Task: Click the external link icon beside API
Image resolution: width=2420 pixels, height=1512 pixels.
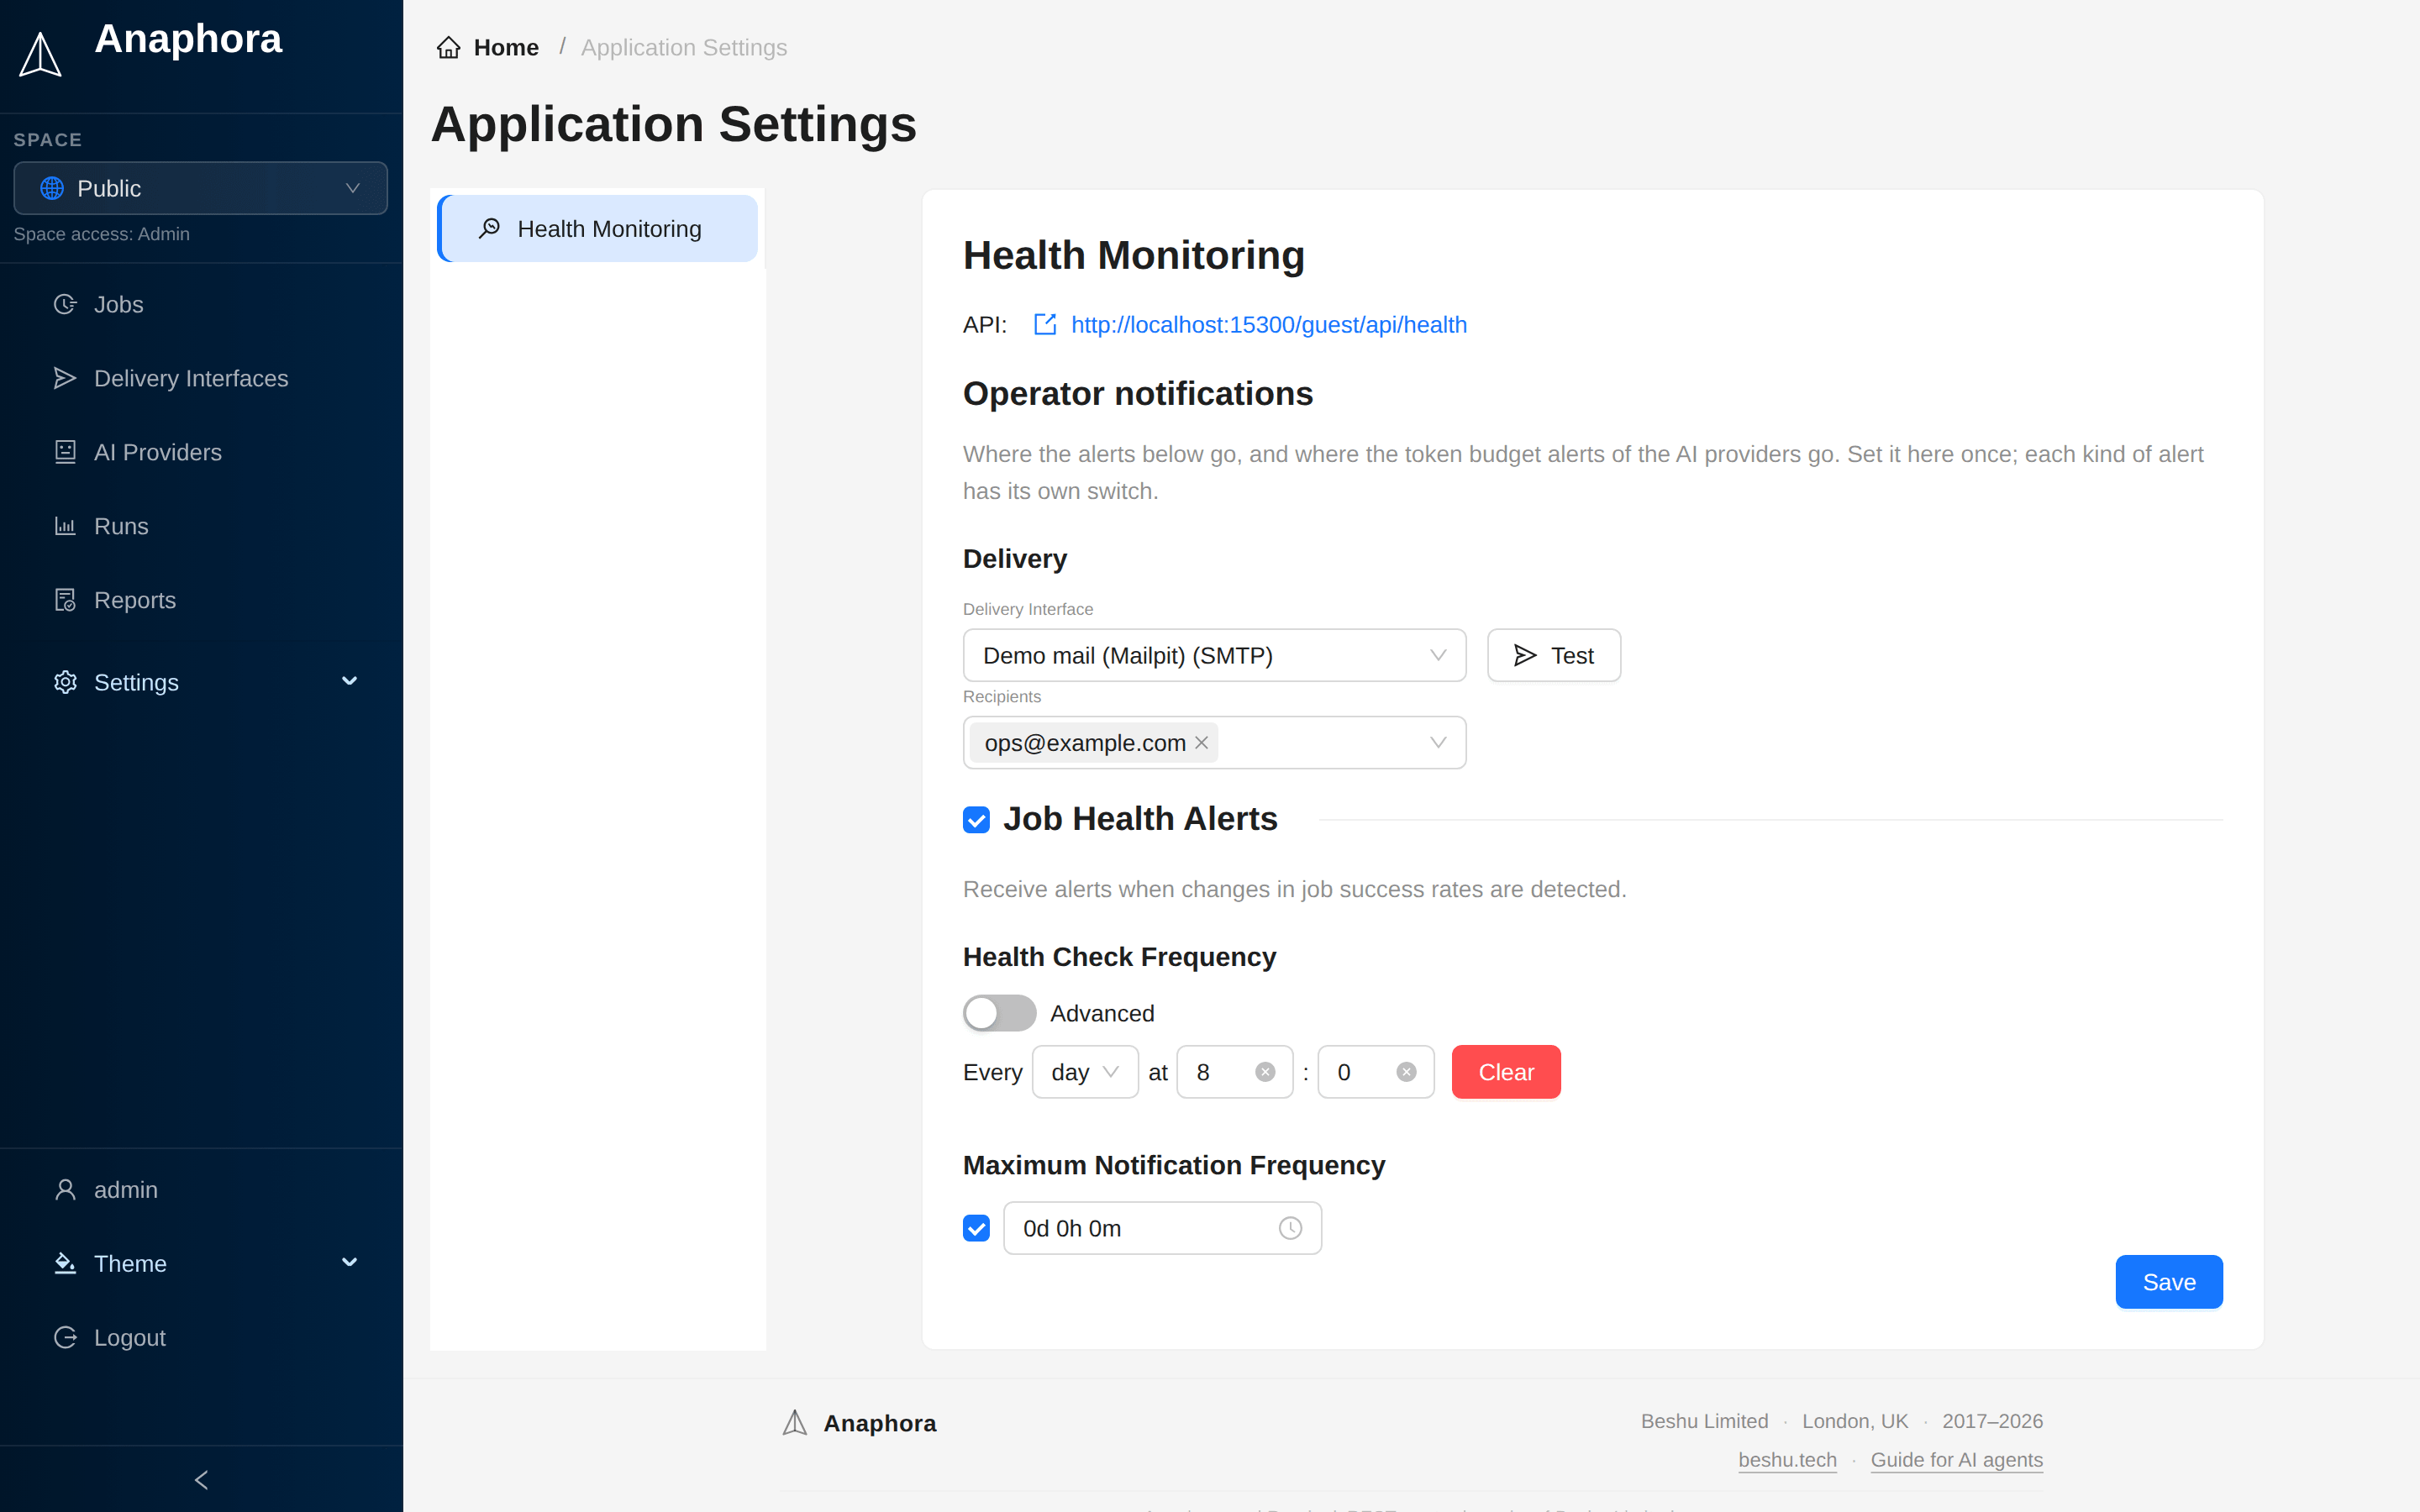Action: pyautogui.click(x=1045, y=324)
